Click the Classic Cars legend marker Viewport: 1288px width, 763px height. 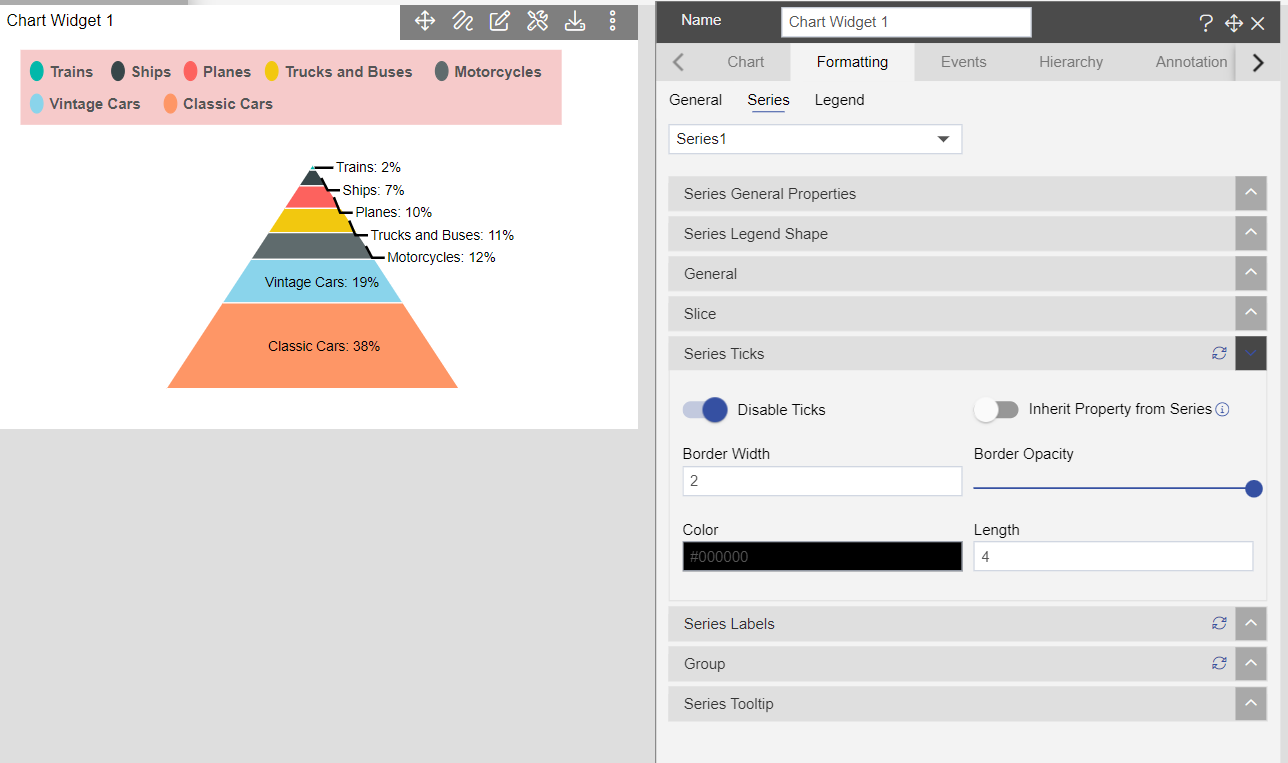(x=170, y=103)
